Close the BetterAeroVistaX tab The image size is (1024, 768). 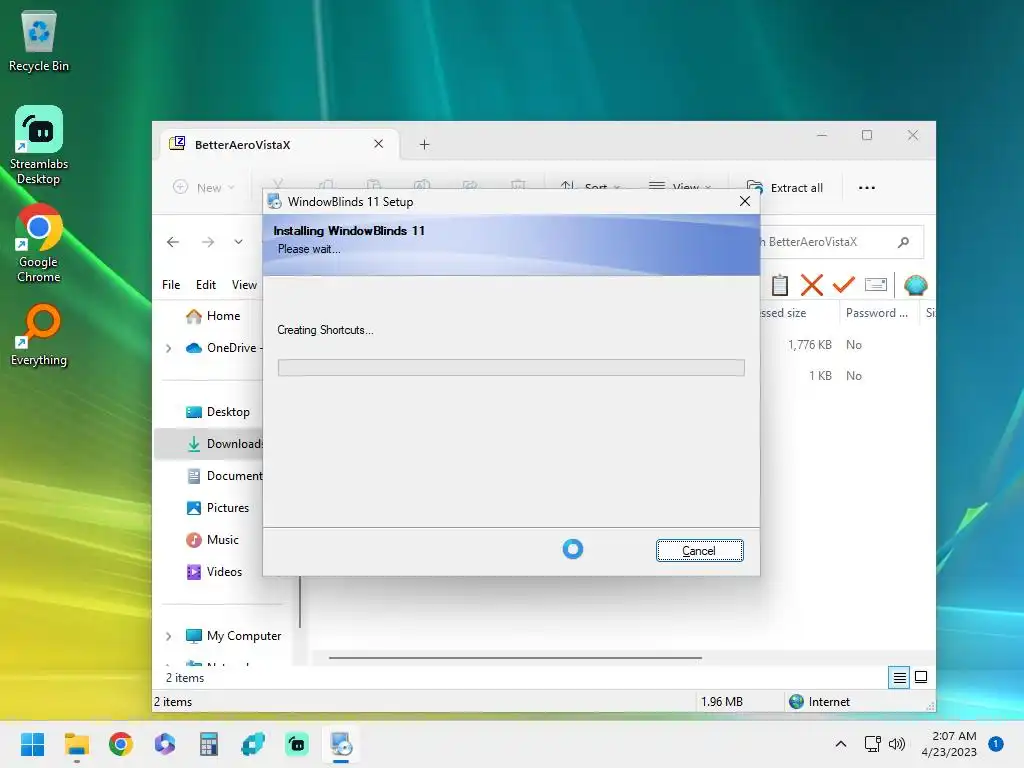pyautogui.click(x=378, y=144)
